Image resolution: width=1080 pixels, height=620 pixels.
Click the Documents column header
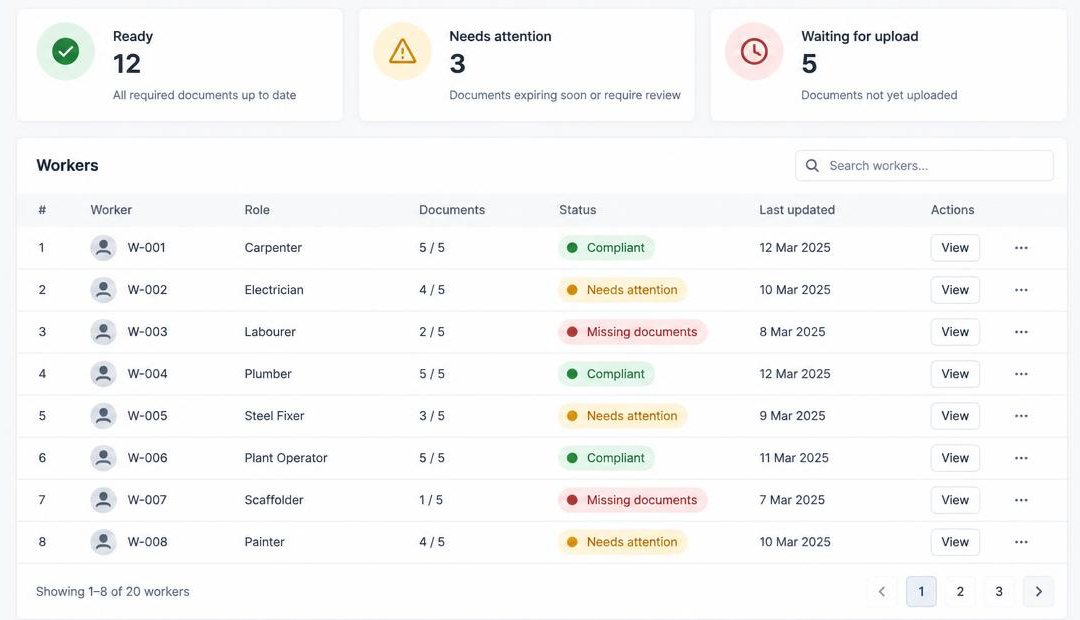(x=452, y=210)
